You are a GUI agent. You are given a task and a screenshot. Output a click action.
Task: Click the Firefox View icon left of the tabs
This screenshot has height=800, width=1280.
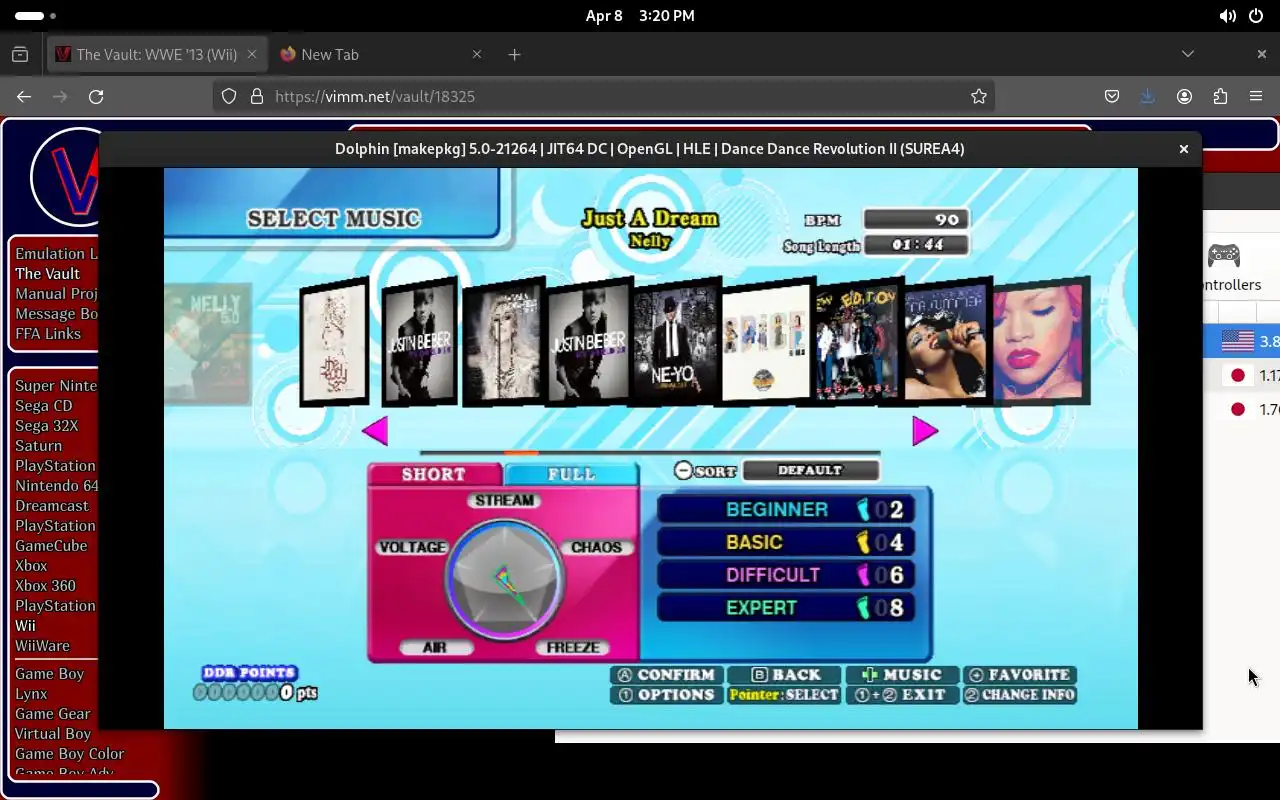tap(20, 54)
